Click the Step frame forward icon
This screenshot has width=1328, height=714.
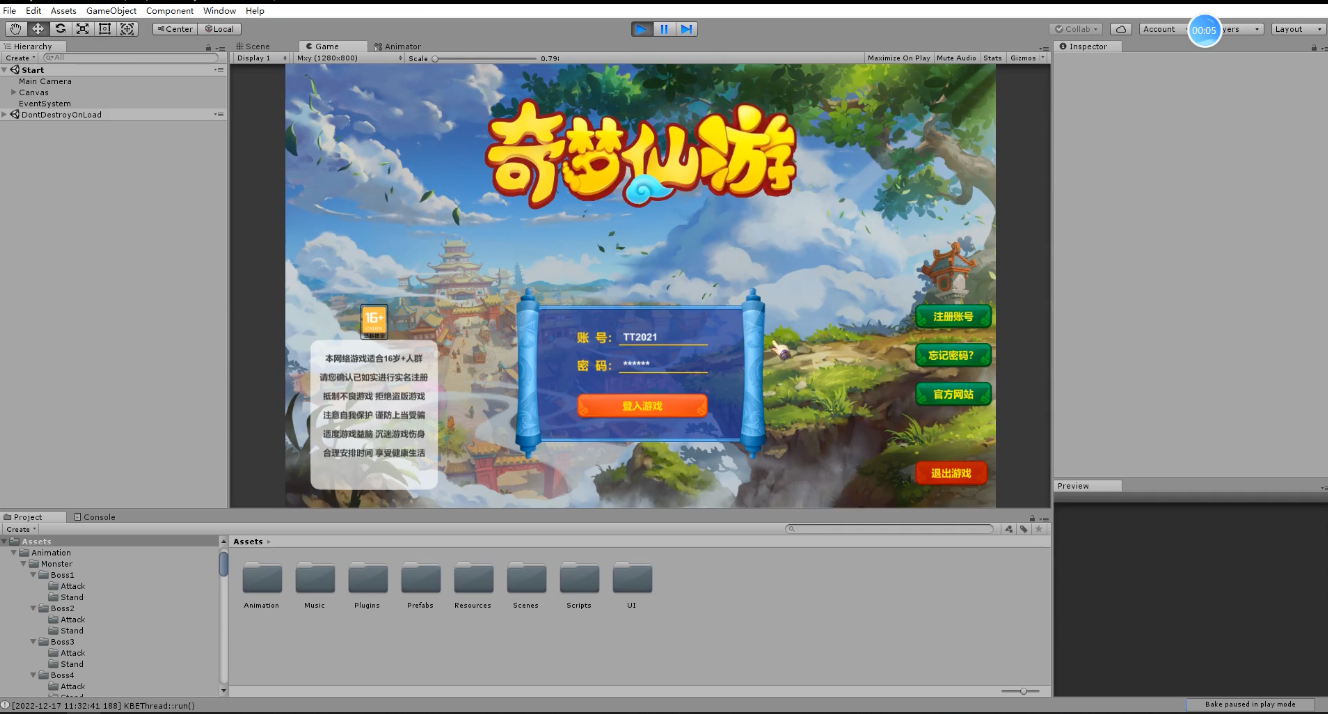pyautogui.click(x=686, y=29)
